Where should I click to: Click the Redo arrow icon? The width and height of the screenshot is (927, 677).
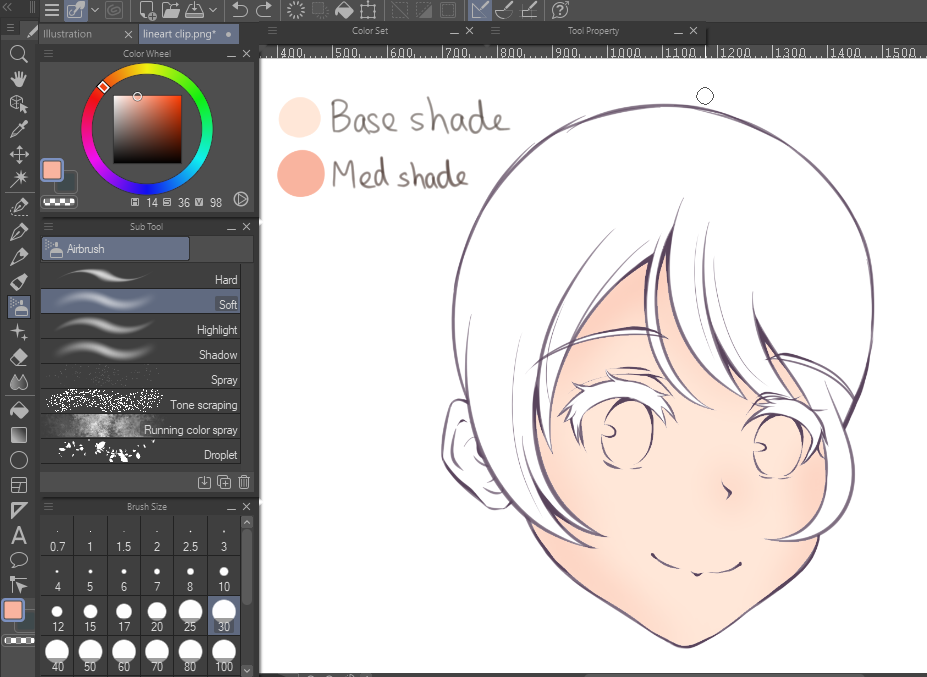click(264, 11)
